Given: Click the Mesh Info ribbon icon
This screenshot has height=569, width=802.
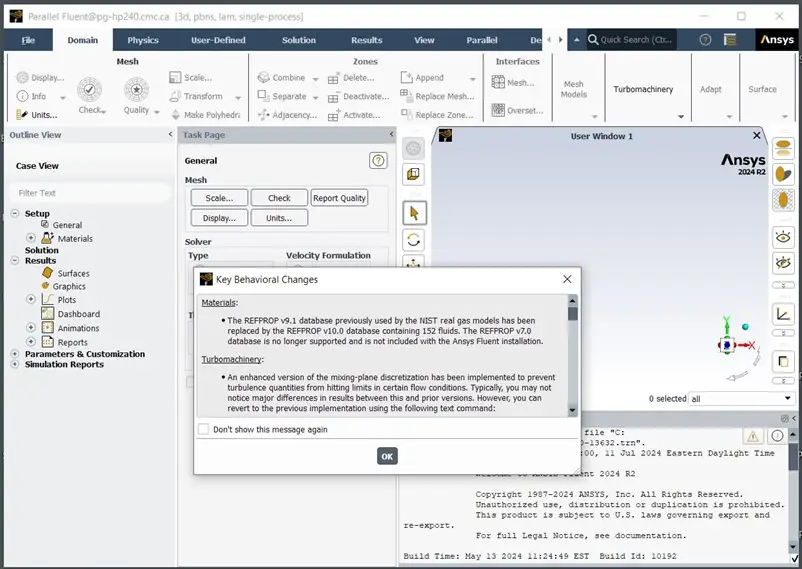Looking at the screenshot, I should click(x=23, y=96).
